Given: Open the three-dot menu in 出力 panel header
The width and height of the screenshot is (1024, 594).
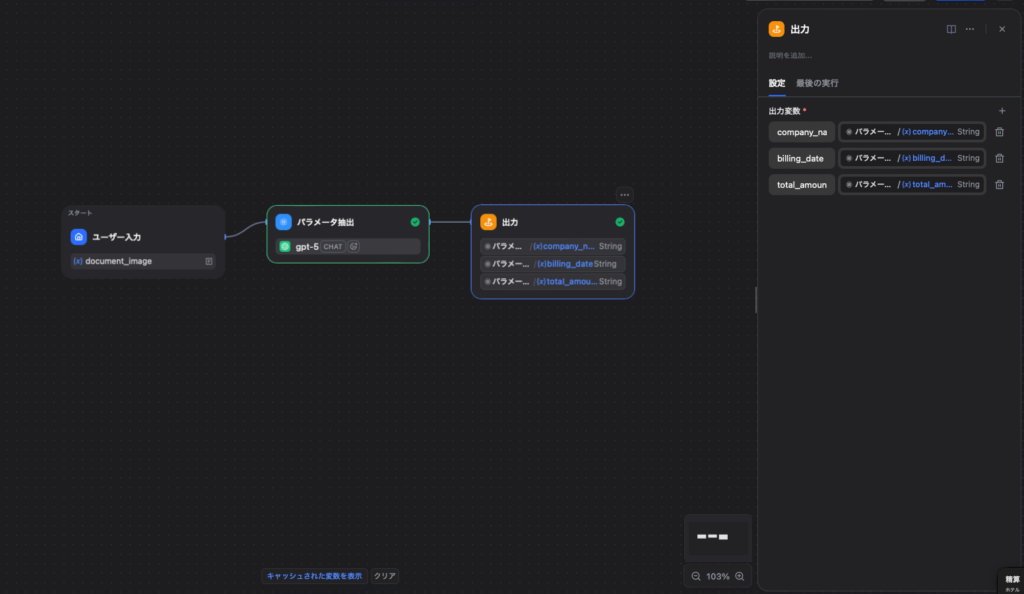Looking at the screenshot, I should pos(969,29).
